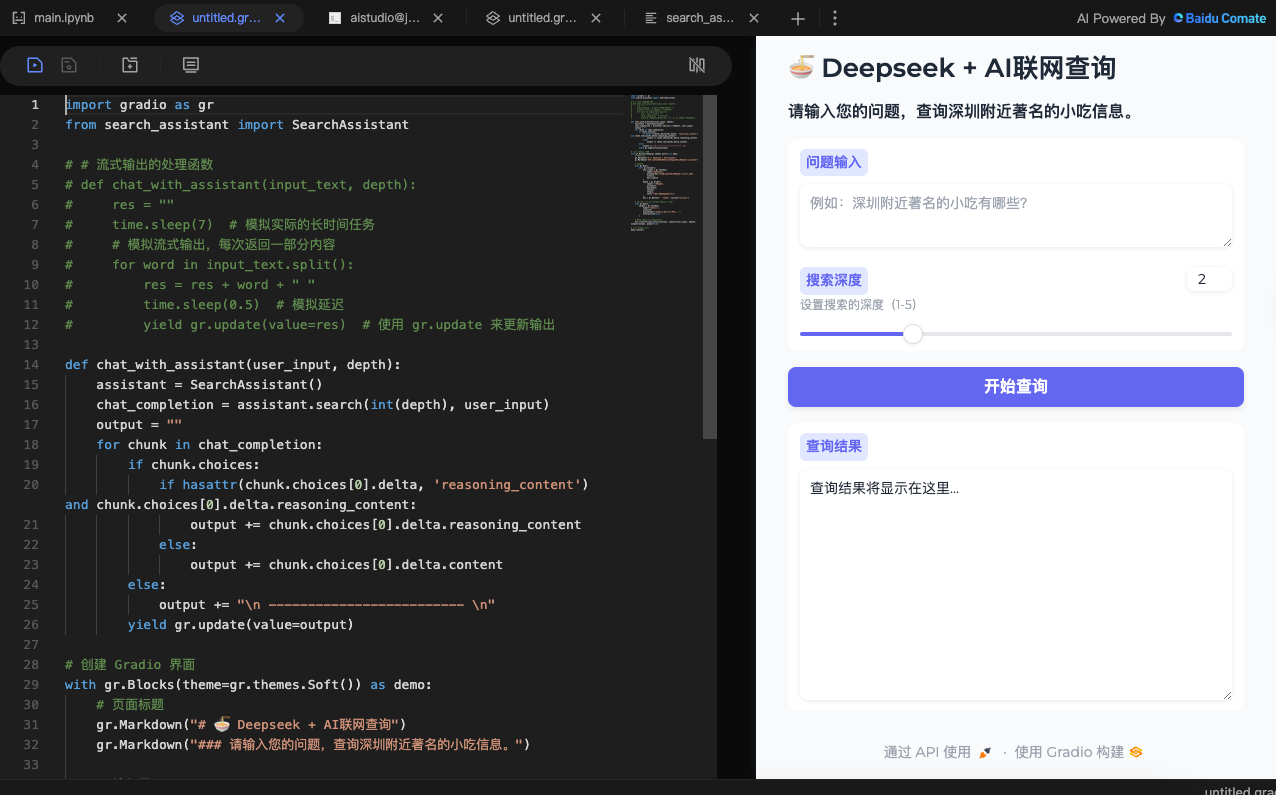Click the 使用 Gradio 构建 link
This screenshot has height=795, width=1276.
pos(1068,751)
